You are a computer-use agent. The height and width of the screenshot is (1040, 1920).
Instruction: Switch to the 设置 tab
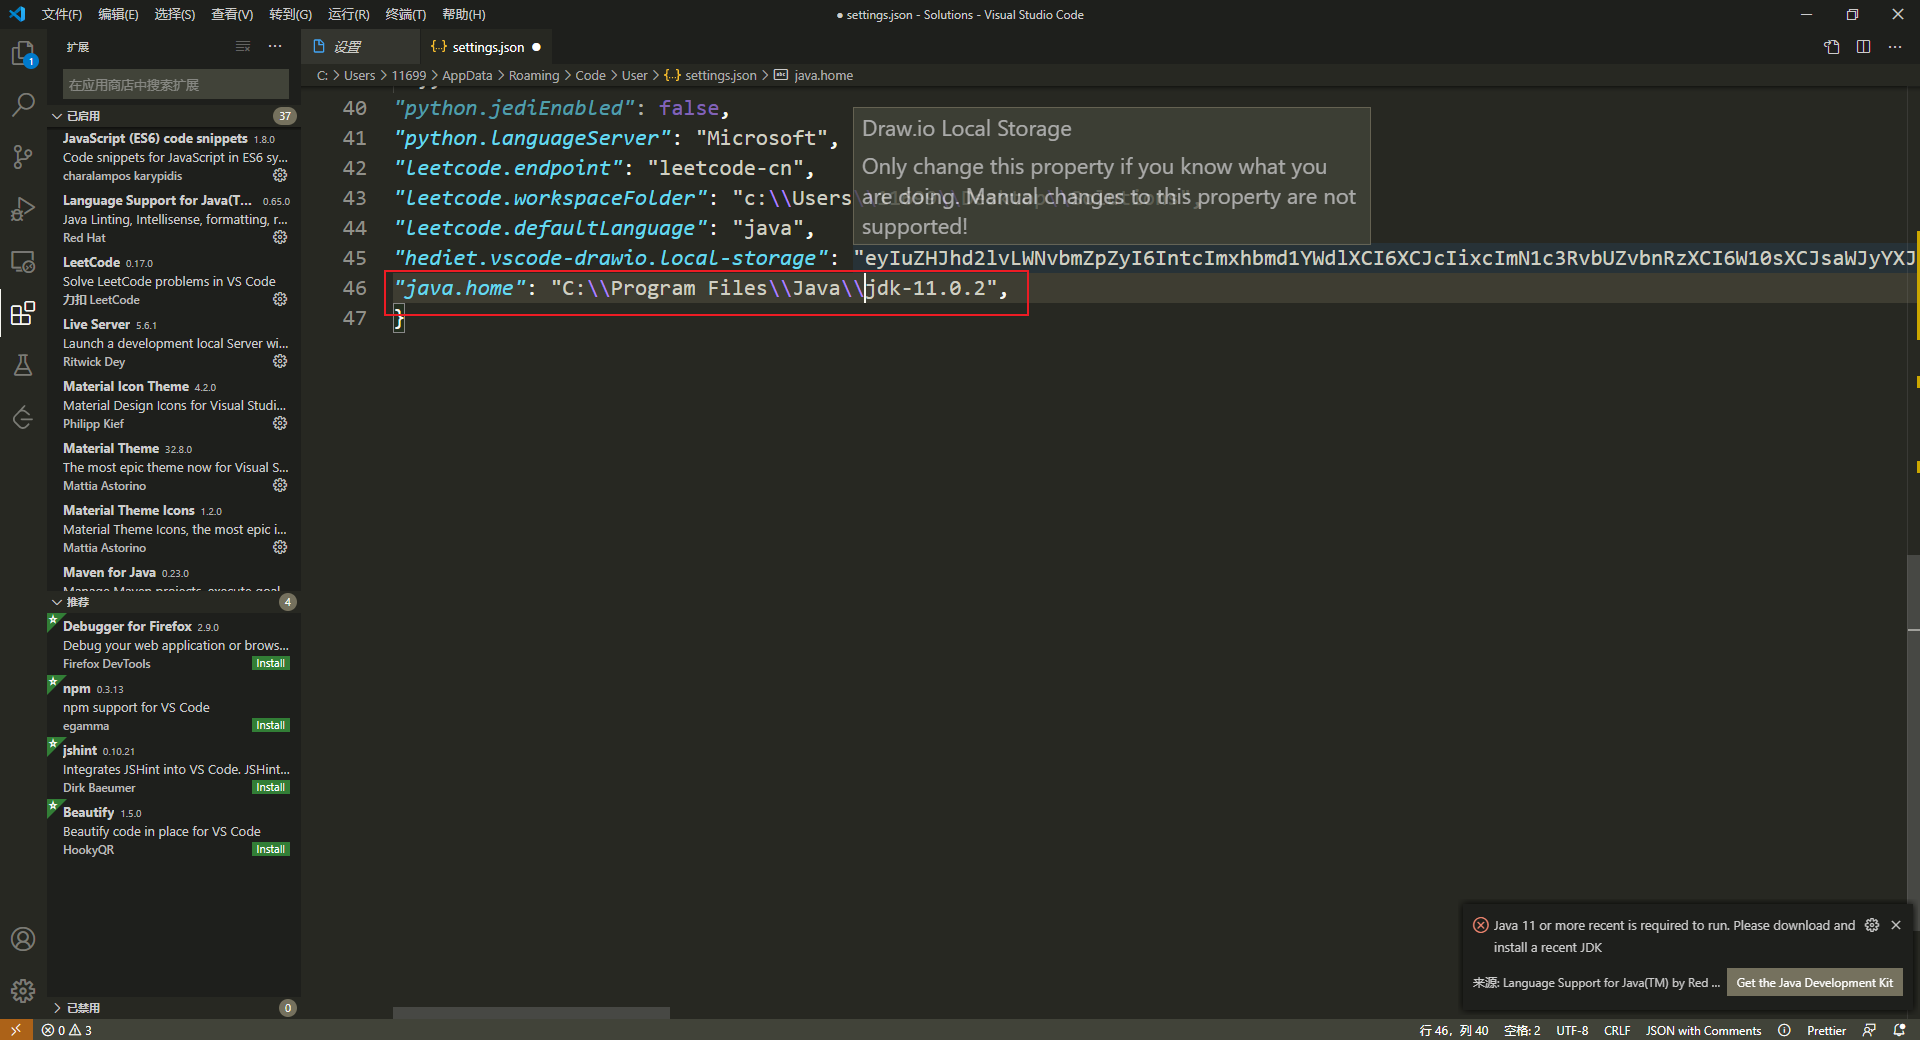[x=361, y=47]
